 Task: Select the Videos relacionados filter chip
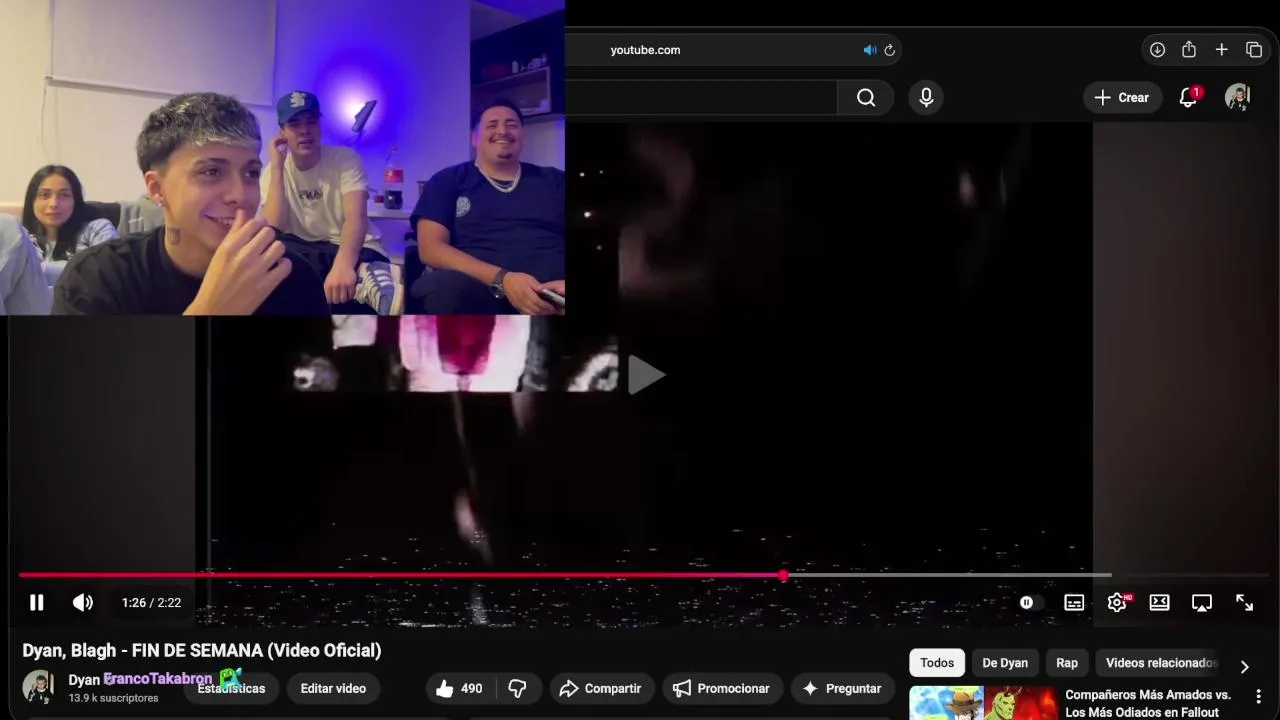click(x=1160, y=662)
